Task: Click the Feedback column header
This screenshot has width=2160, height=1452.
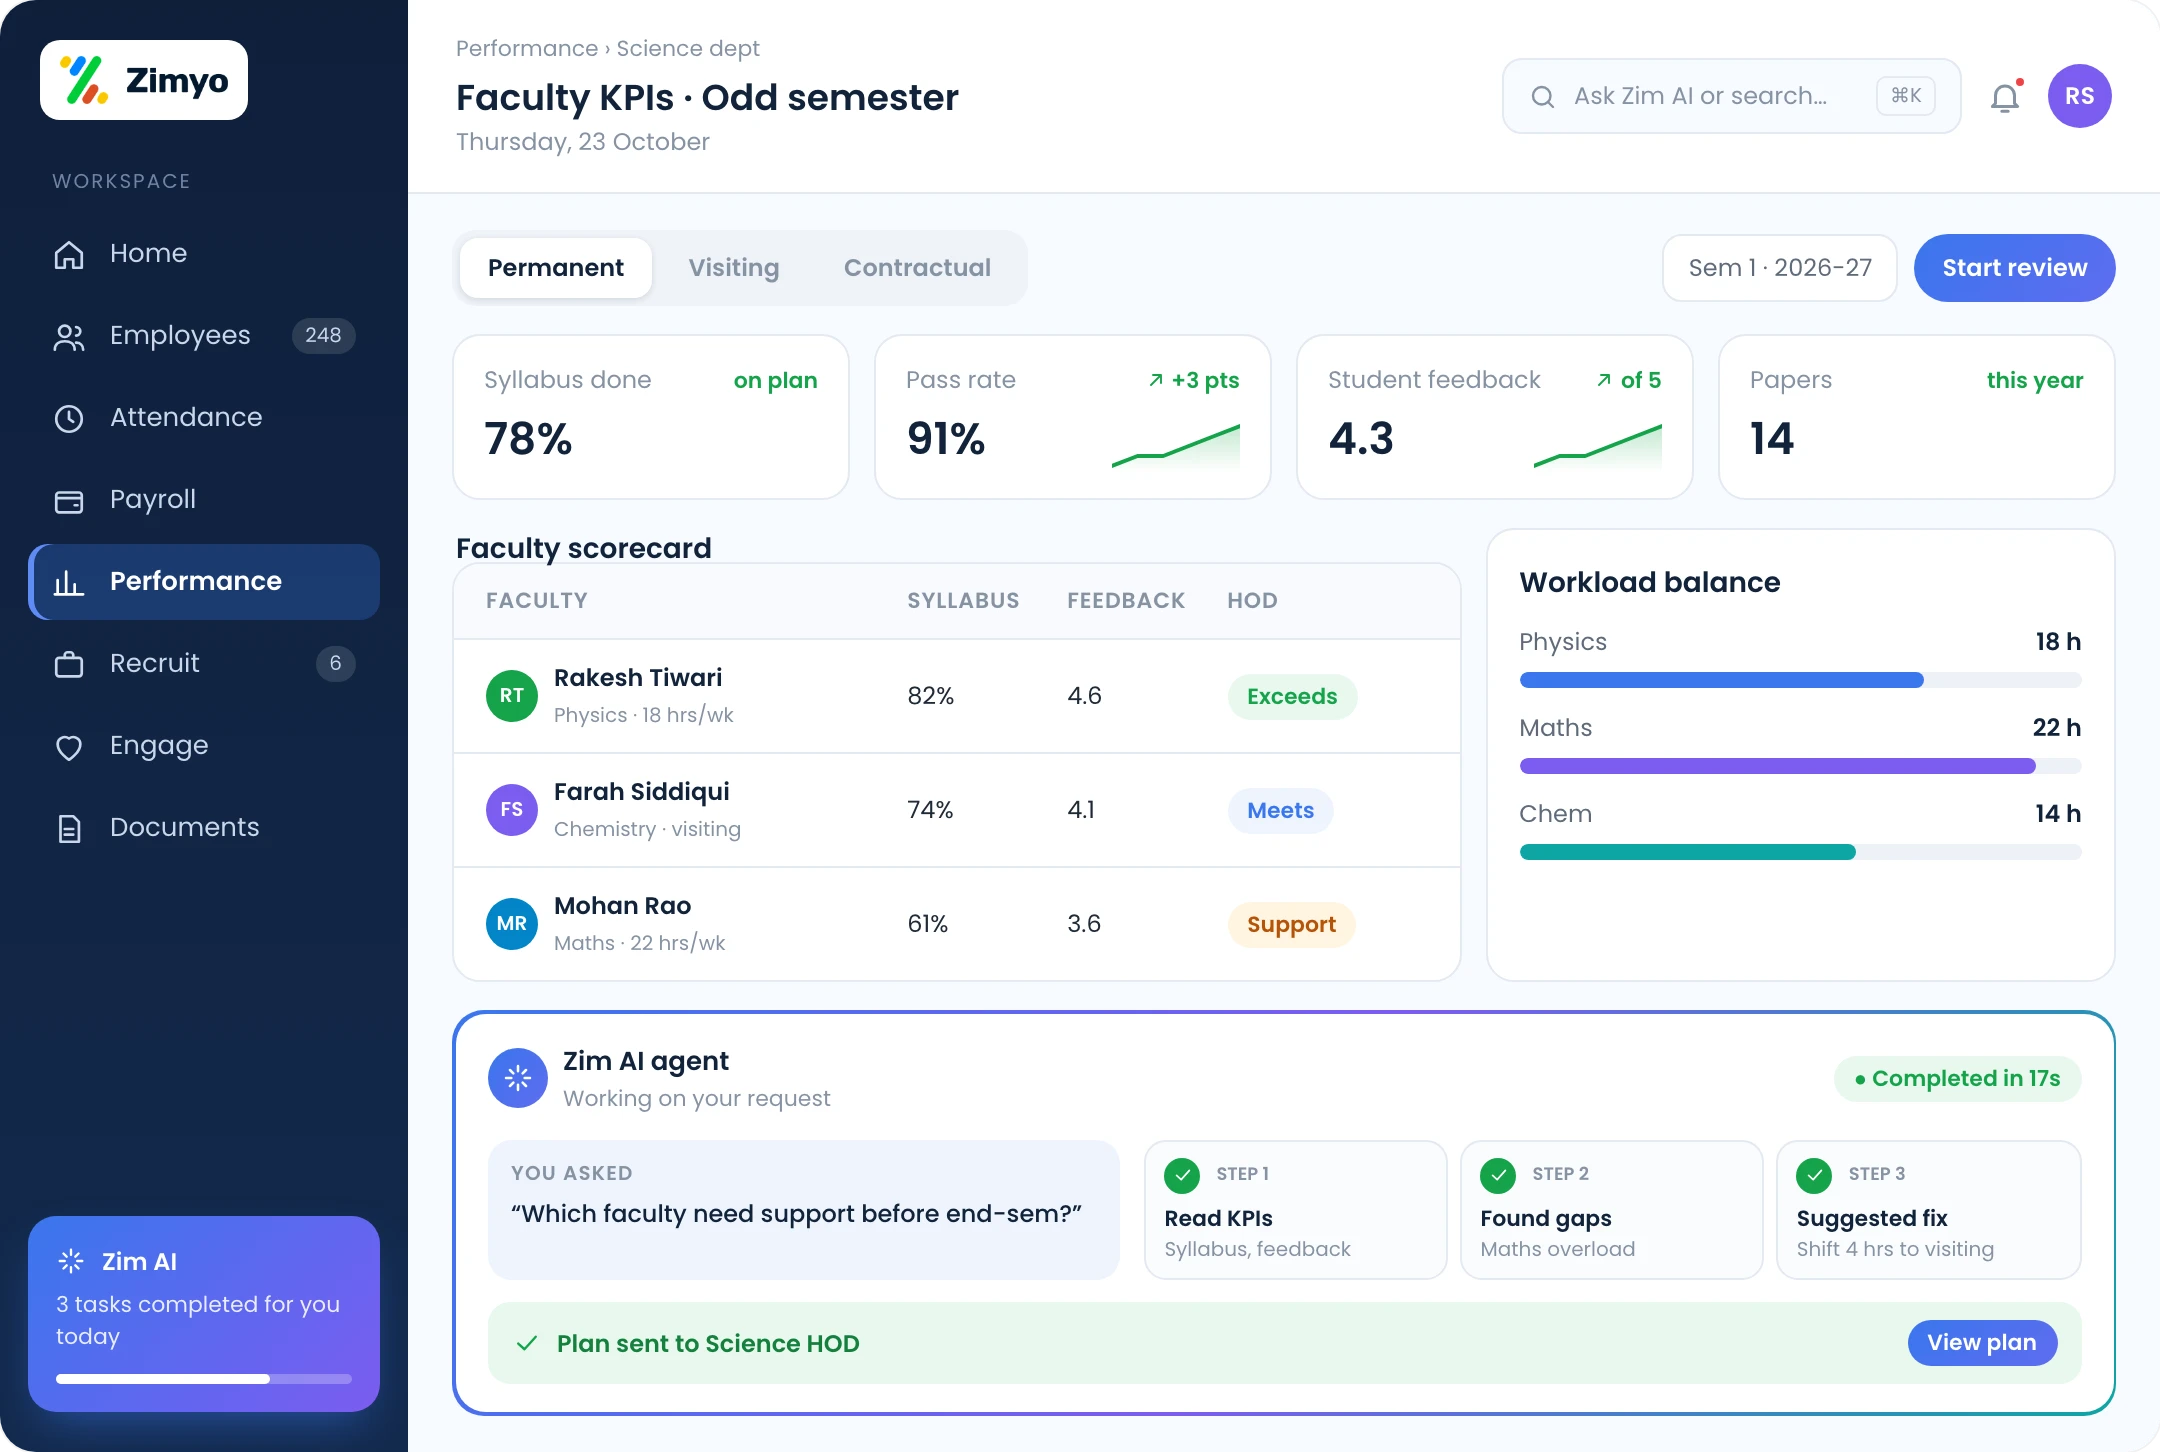Action: point(1126,601)
